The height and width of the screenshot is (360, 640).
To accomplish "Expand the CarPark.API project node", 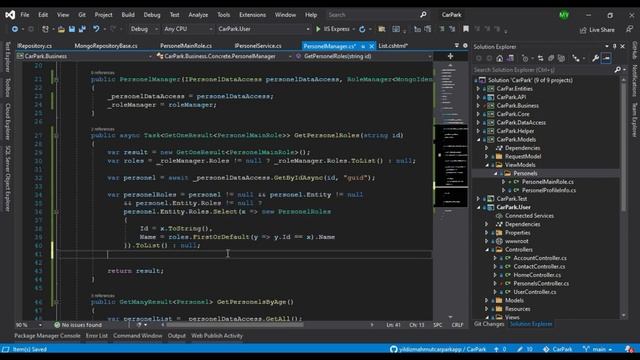I will click(x=478, y=97).
